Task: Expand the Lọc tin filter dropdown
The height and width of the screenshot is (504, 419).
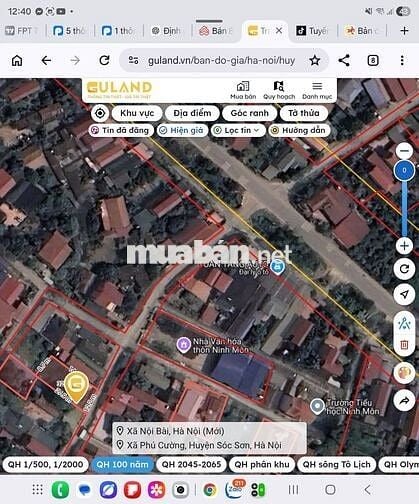Action: coord(238,130)
